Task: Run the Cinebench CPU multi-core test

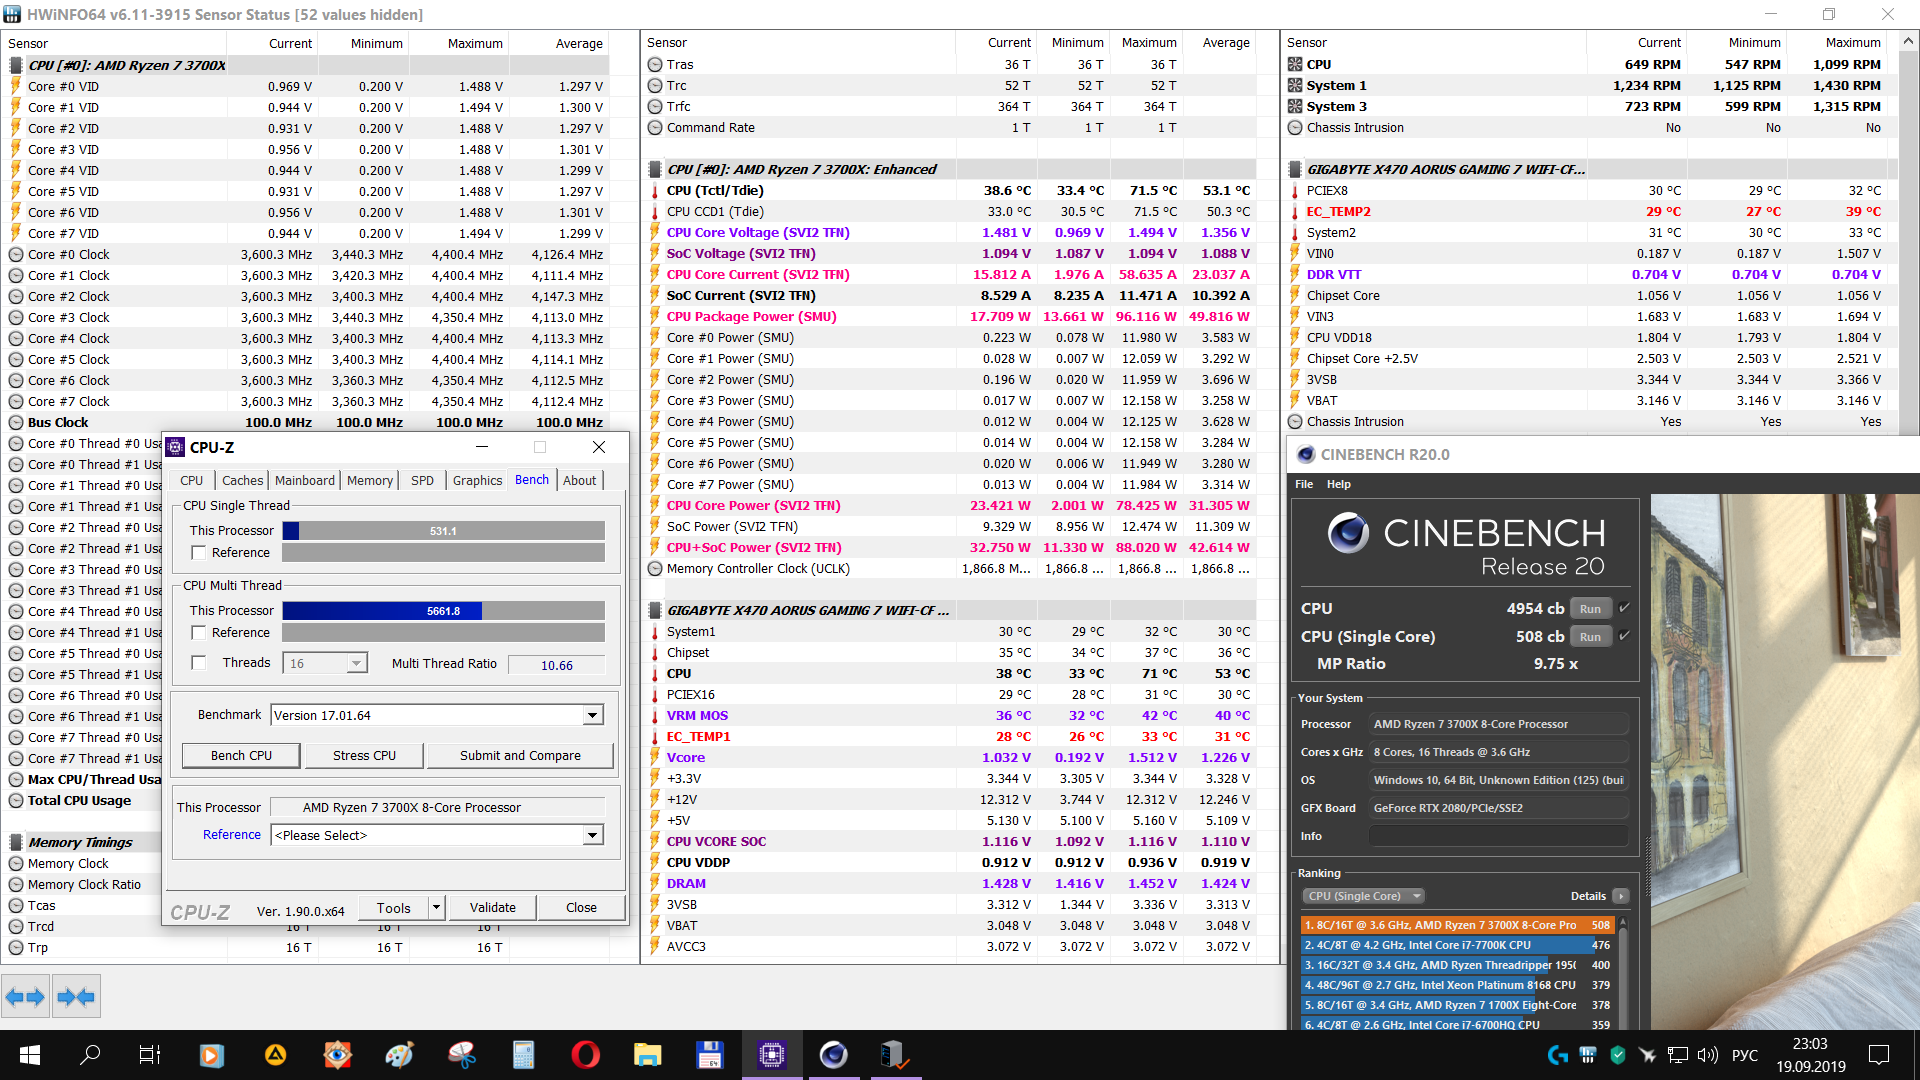Action: point(1589,609)
